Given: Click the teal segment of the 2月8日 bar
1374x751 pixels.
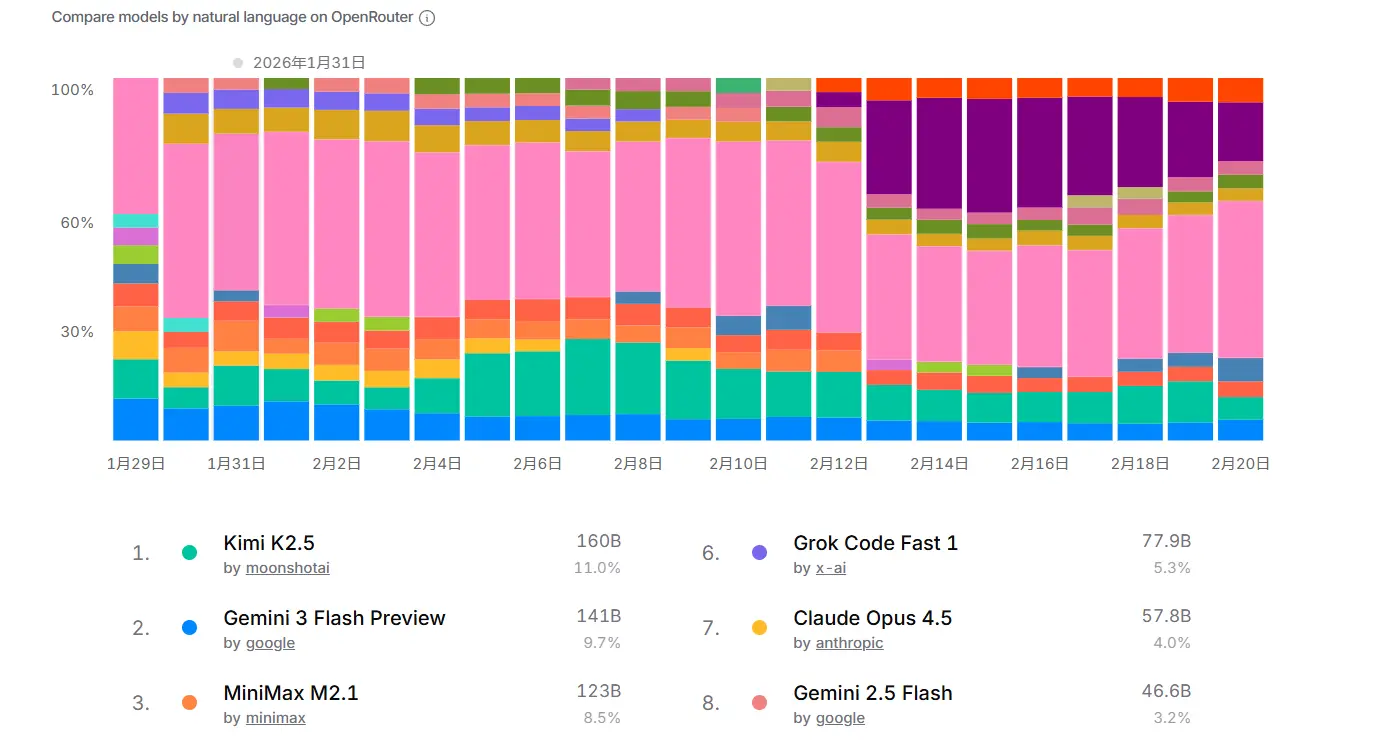Looking at the screenshot, I should coord(638,378).
